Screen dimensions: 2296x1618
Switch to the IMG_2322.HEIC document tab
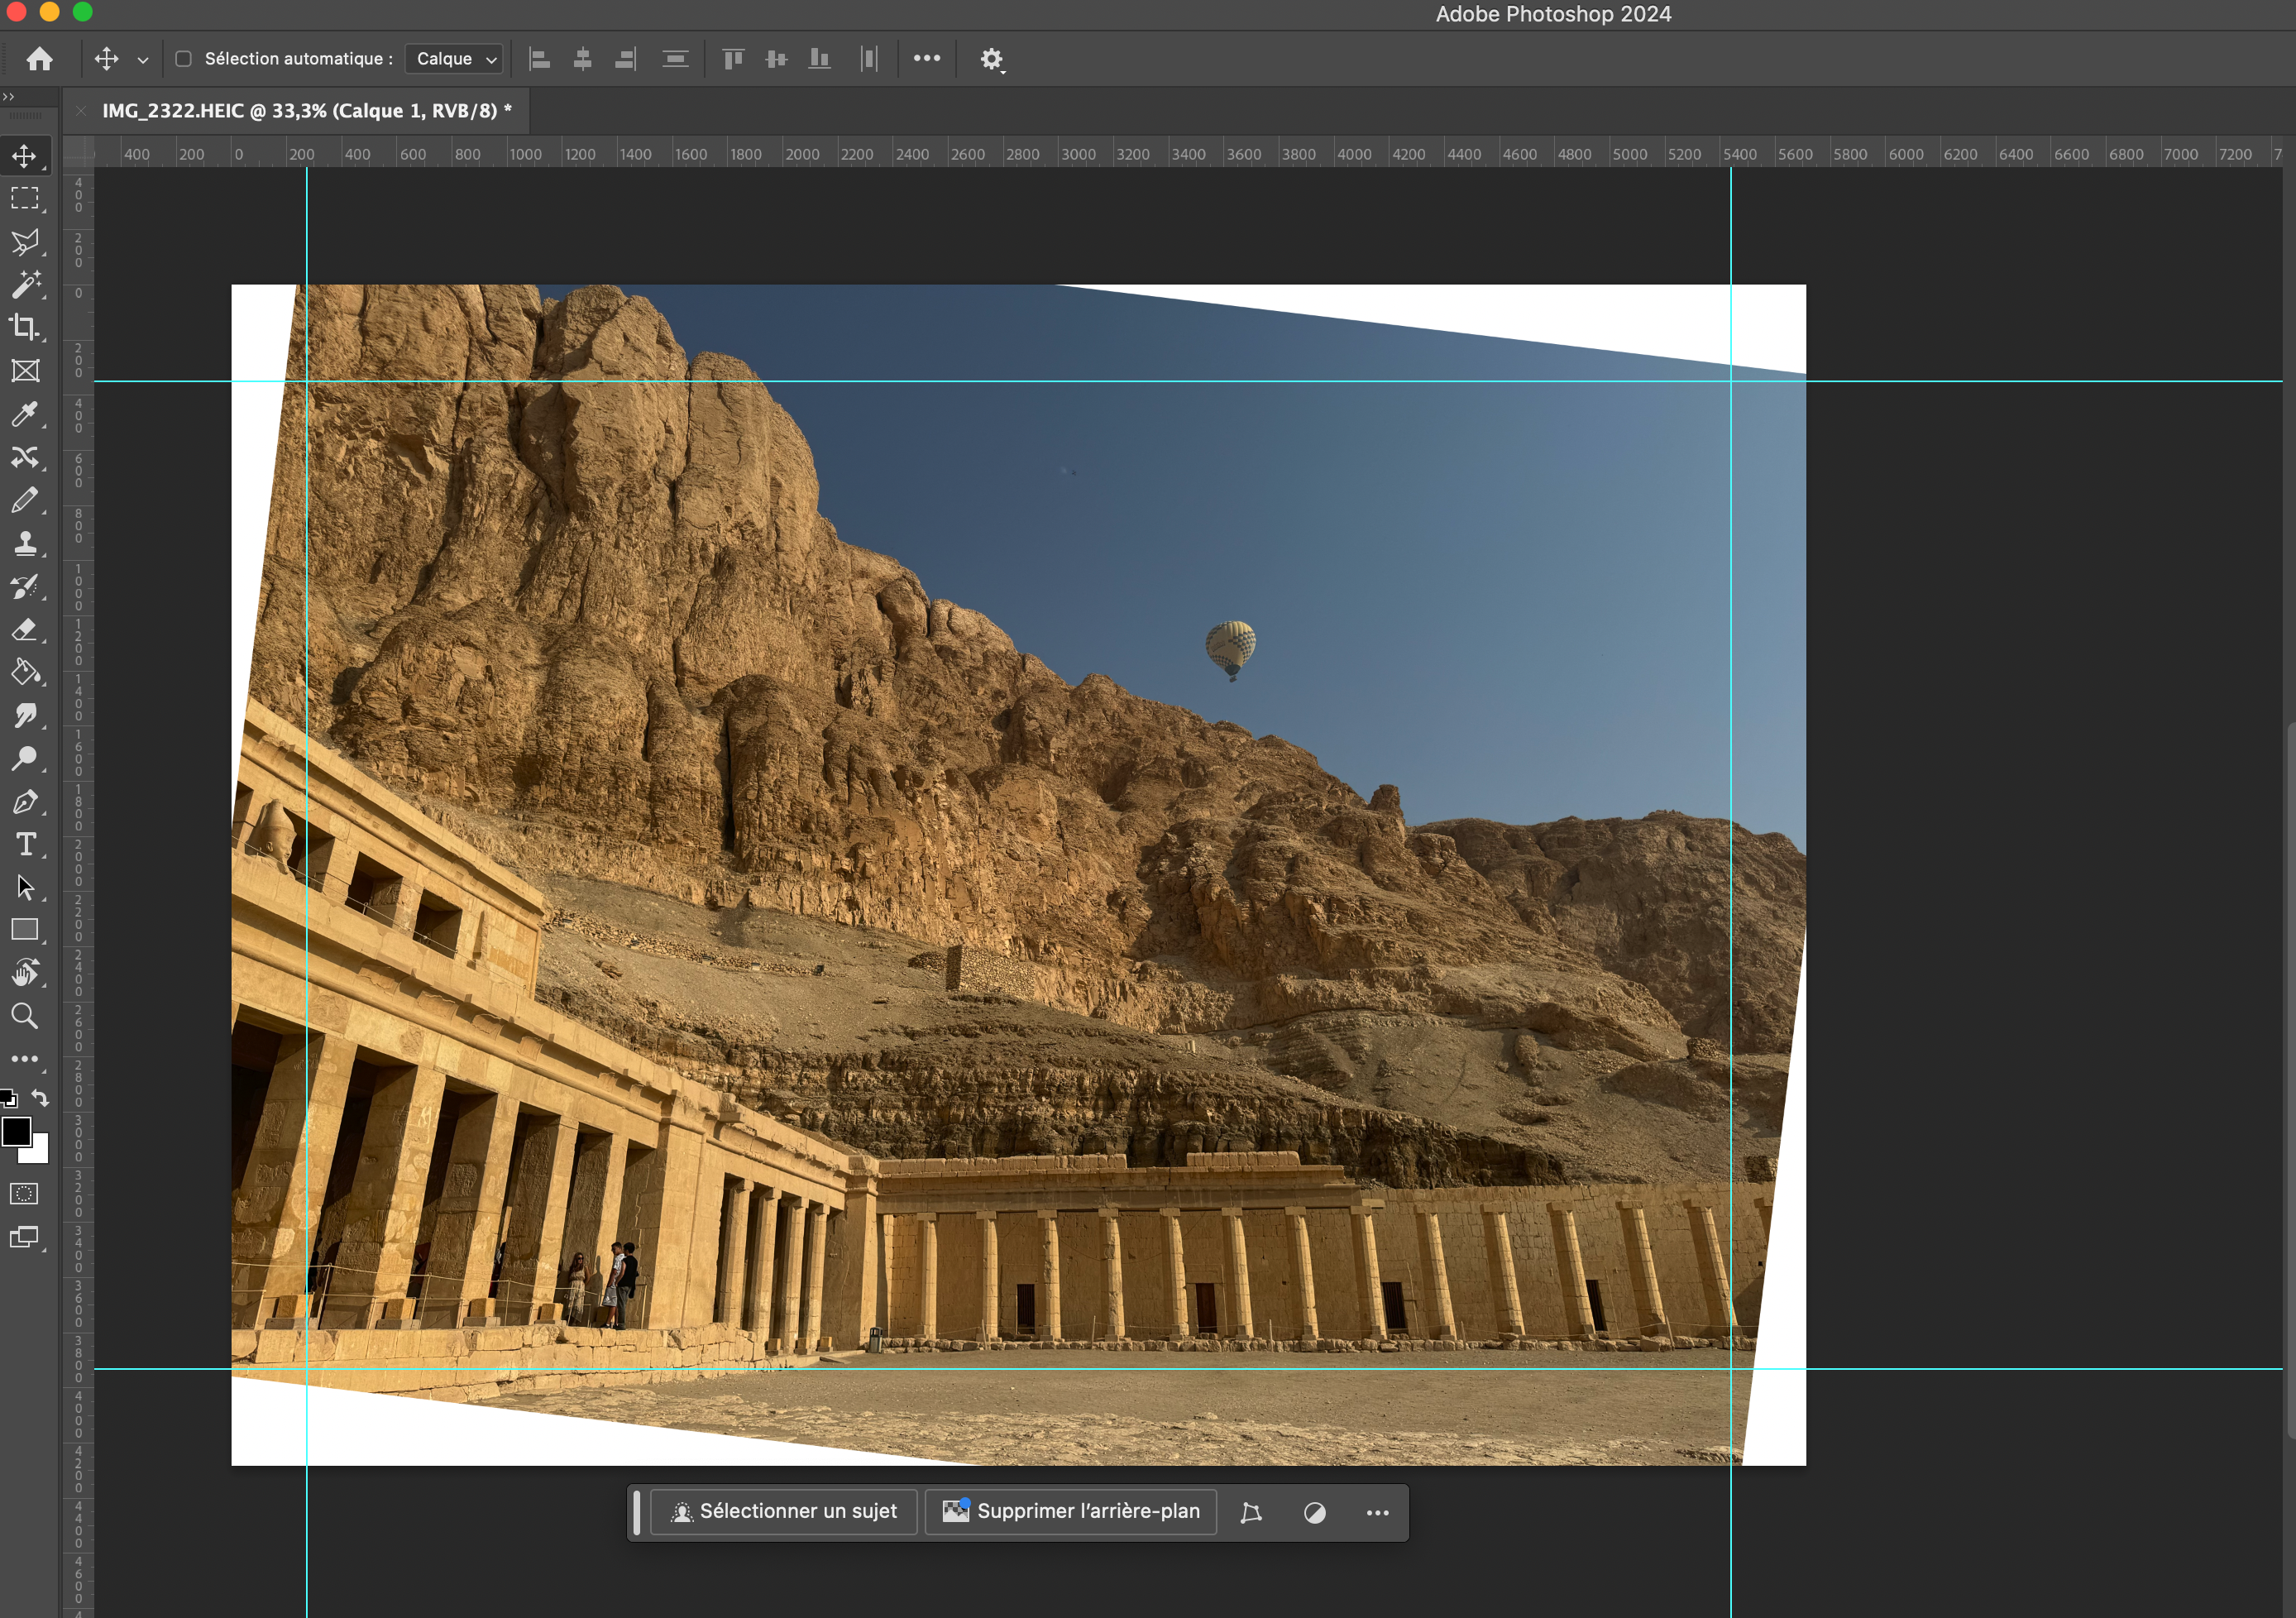(307, 111)
